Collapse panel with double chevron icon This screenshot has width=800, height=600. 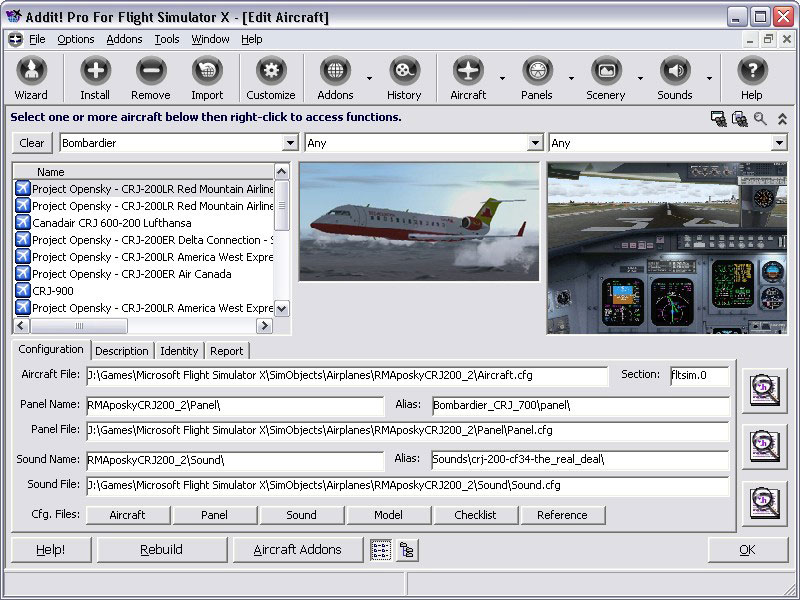(782, 119)
